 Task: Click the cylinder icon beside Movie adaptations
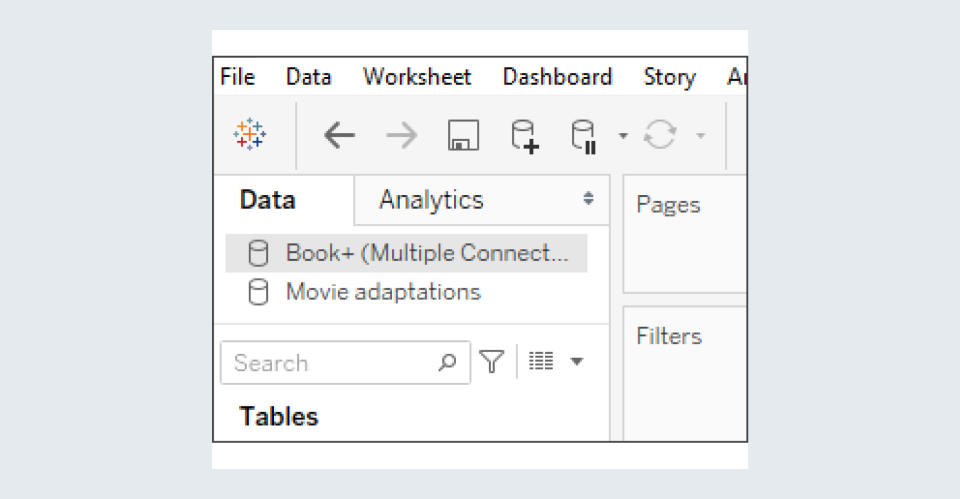258,292
